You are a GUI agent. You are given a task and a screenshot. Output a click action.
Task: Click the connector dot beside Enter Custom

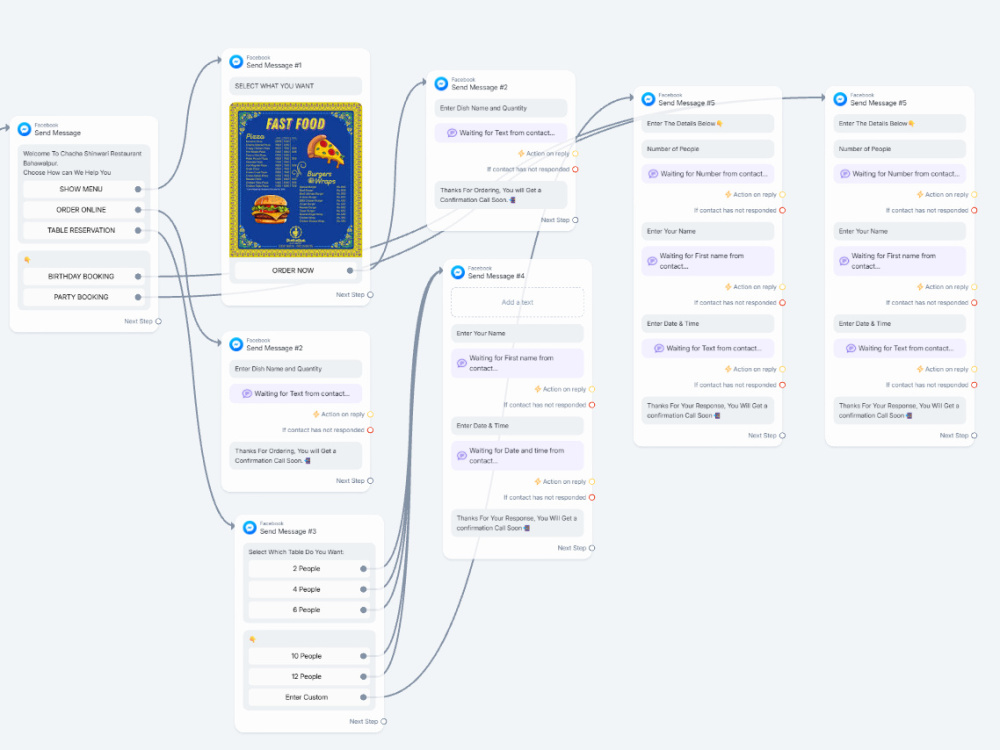pyautogui.click(x=363, y=698)
